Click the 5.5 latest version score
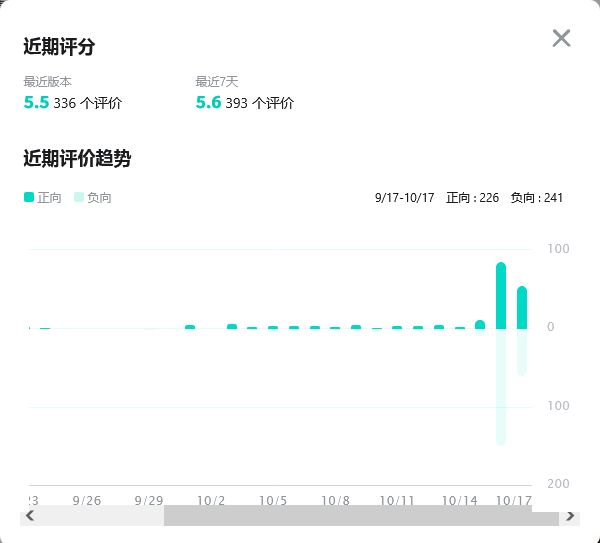600x543 pixels. 36,102
